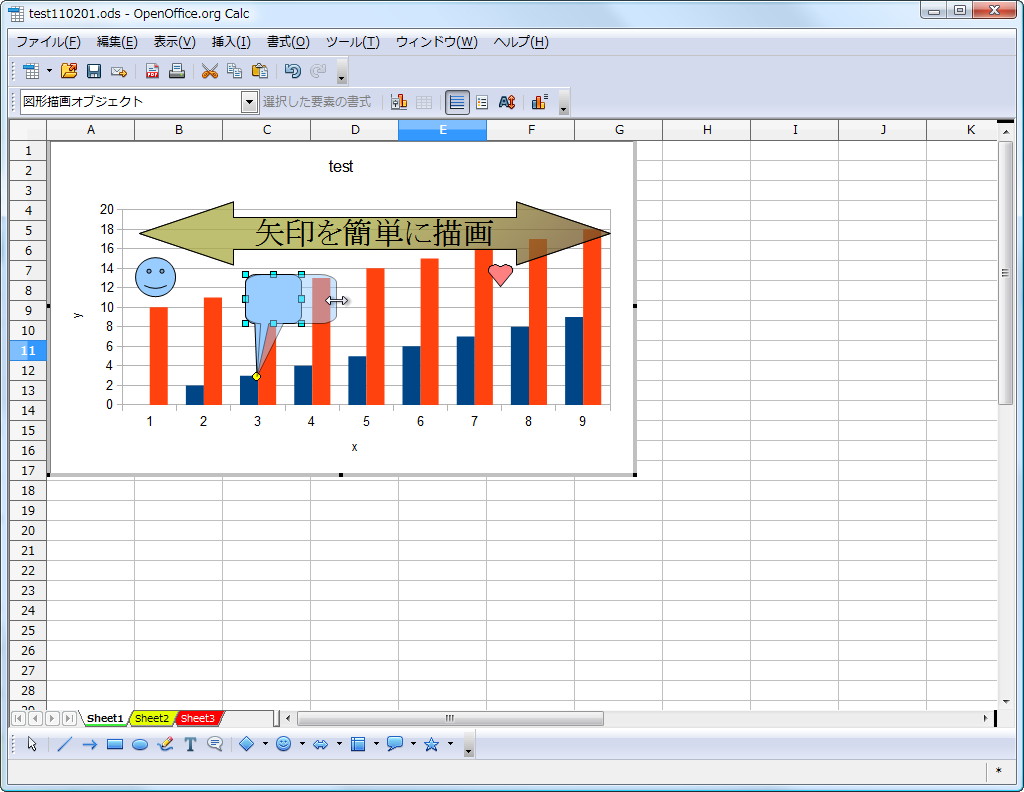Expand the drawing toolbar overflow arrow
This screenshot has height=792, width=1024.
pos(468,744)
